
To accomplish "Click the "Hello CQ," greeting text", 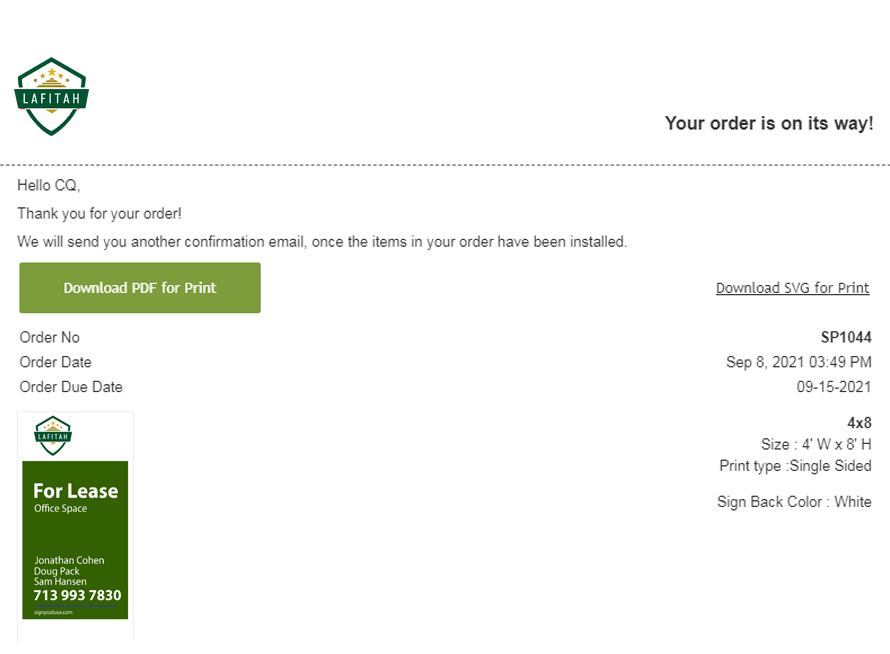I will pyautogui.click(x=48, y=185).
